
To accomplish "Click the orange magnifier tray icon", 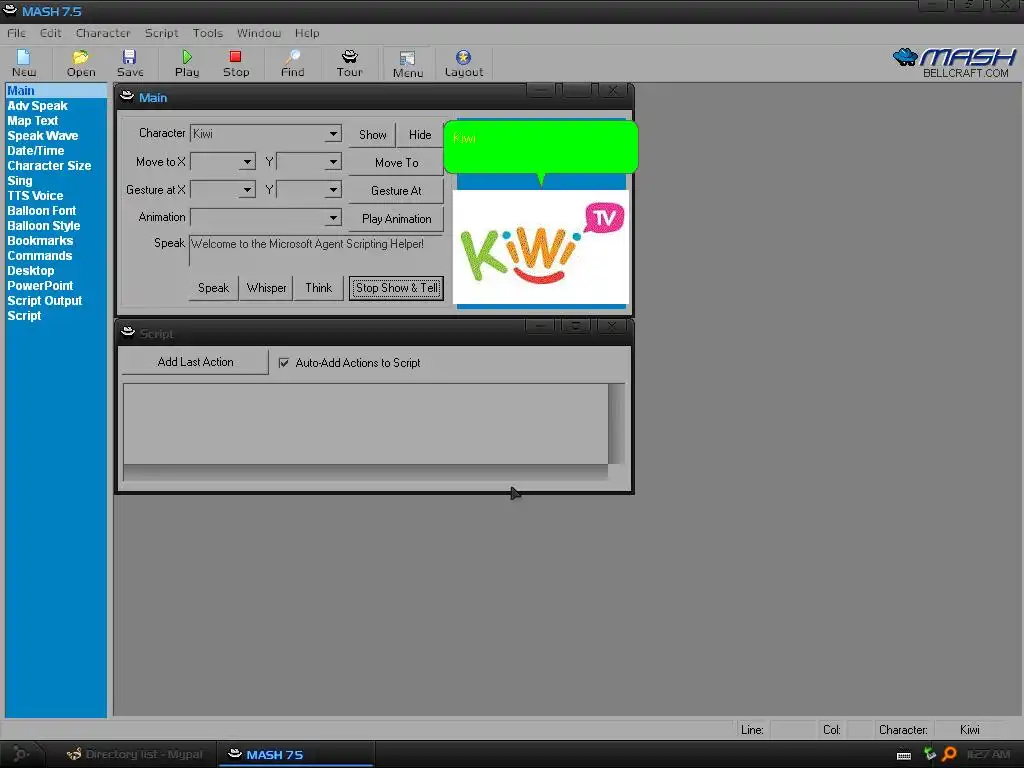I will [950, 754].
